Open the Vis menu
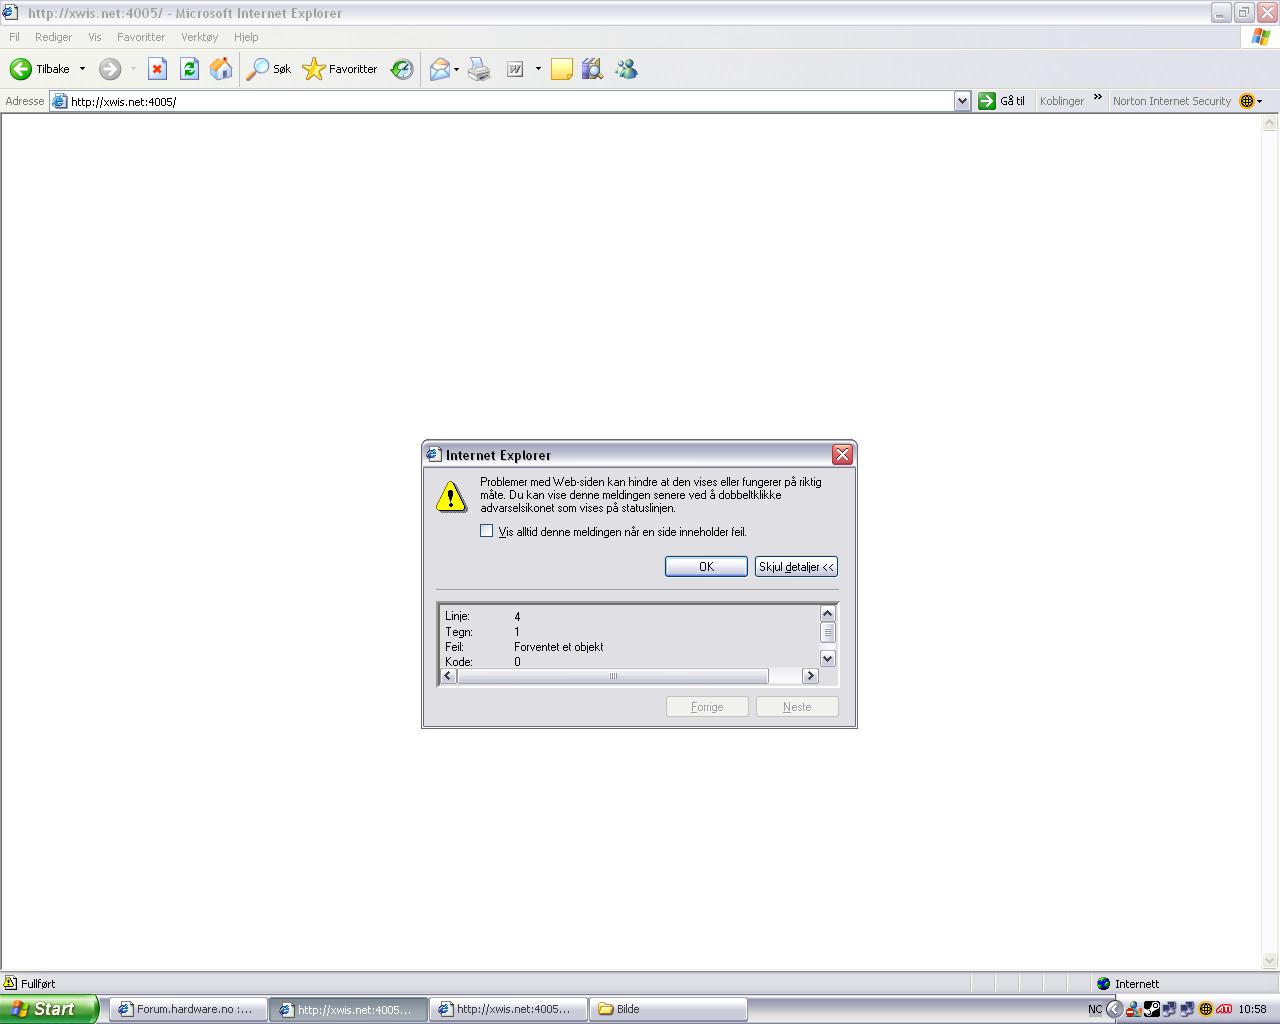The width and height of the screenshot is (1280, 1024). (95, 37)
